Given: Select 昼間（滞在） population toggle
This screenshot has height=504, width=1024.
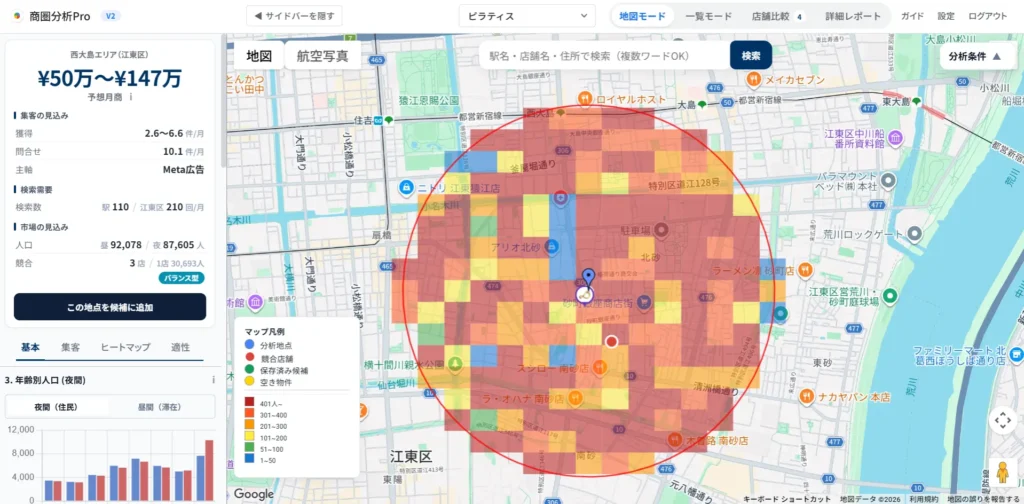Looking at the screenshot, I should [x=161, y=407].
